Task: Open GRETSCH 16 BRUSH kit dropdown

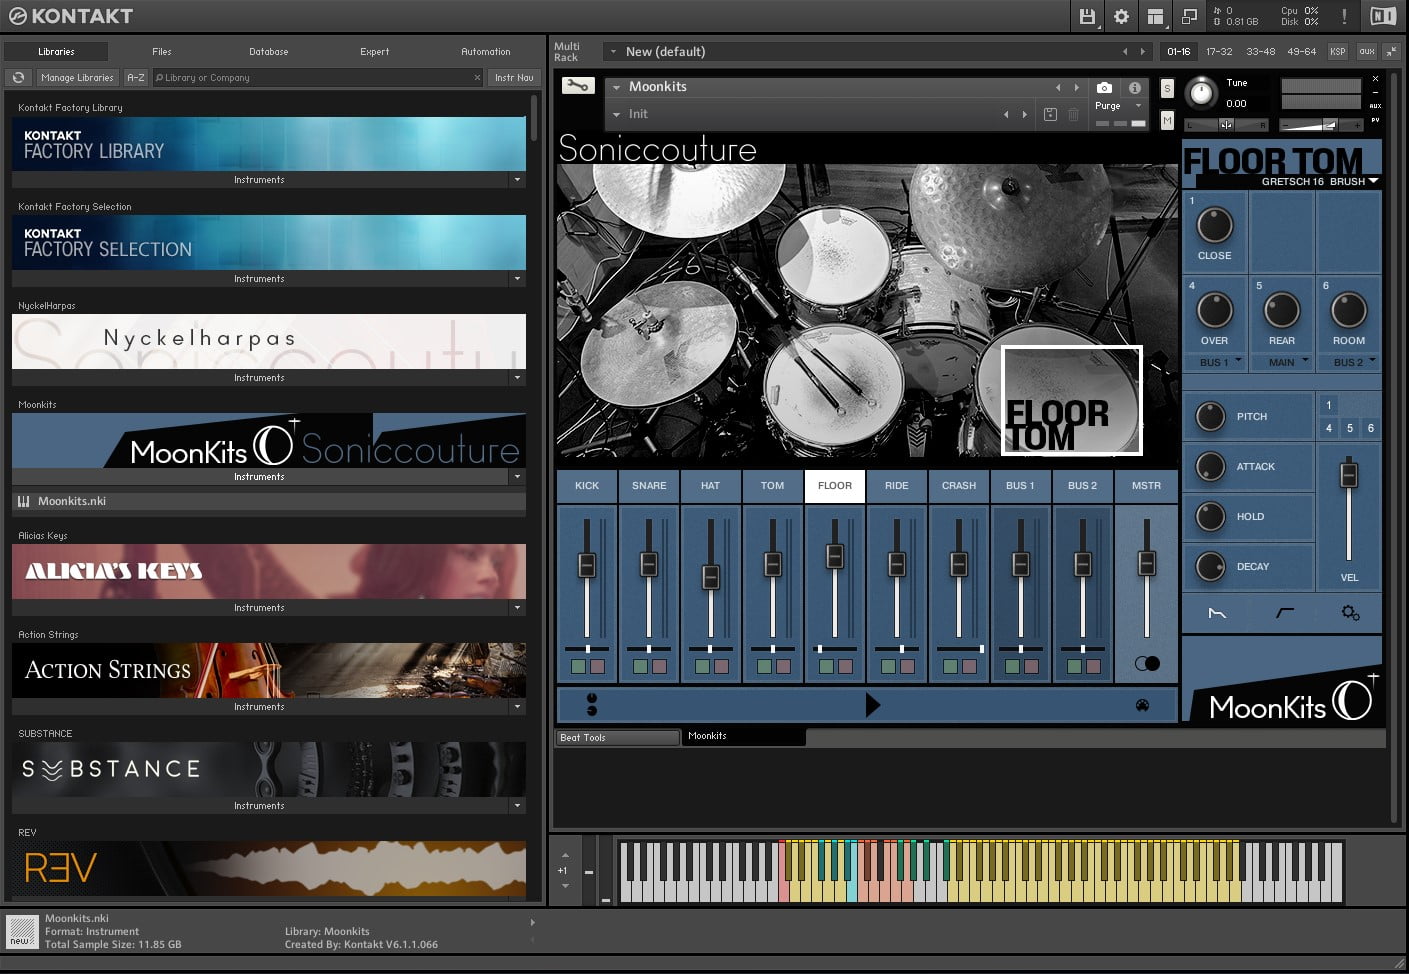Action: tap(1319, 182)
